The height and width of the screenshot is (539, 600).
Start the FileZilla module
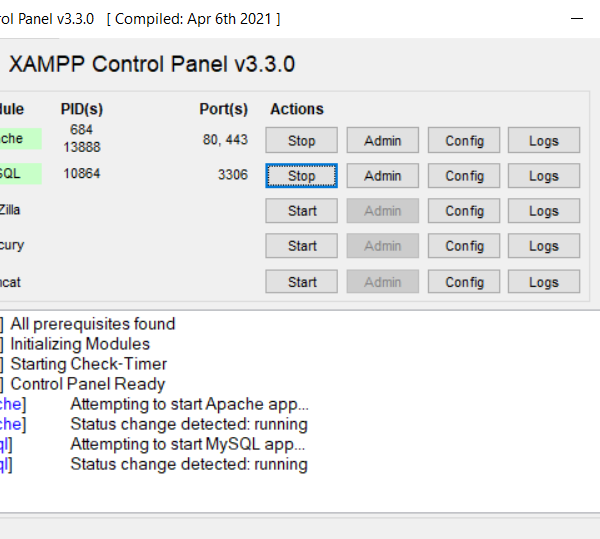click(301, 211)
